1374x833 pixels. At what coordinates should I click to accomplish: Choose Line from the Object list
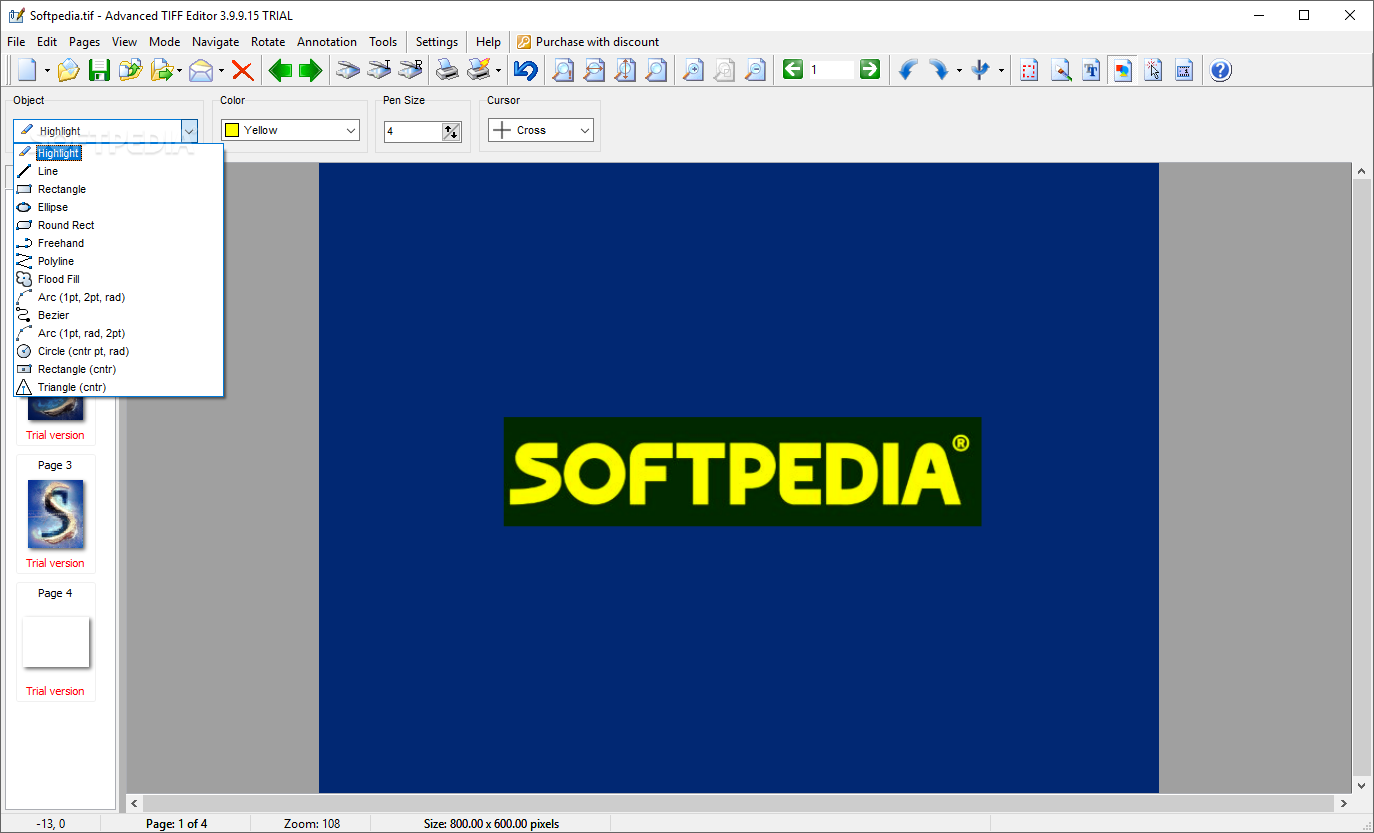click(x=119, y=171)
